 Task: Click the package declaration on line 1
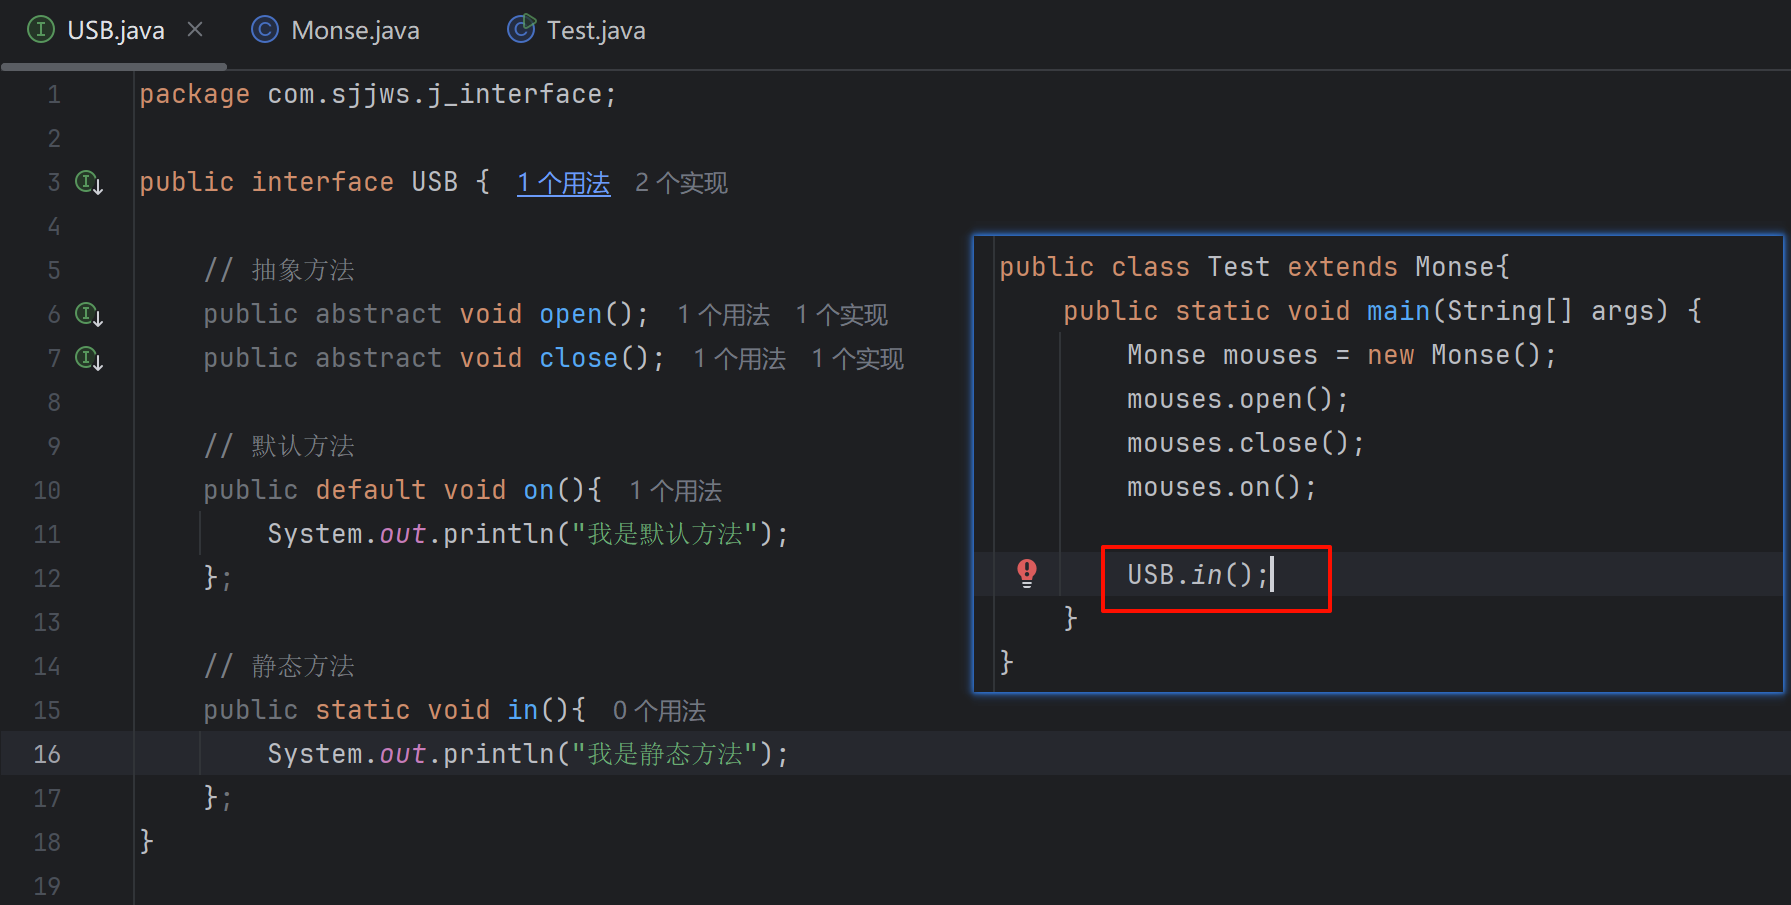(x=377, y=95)
